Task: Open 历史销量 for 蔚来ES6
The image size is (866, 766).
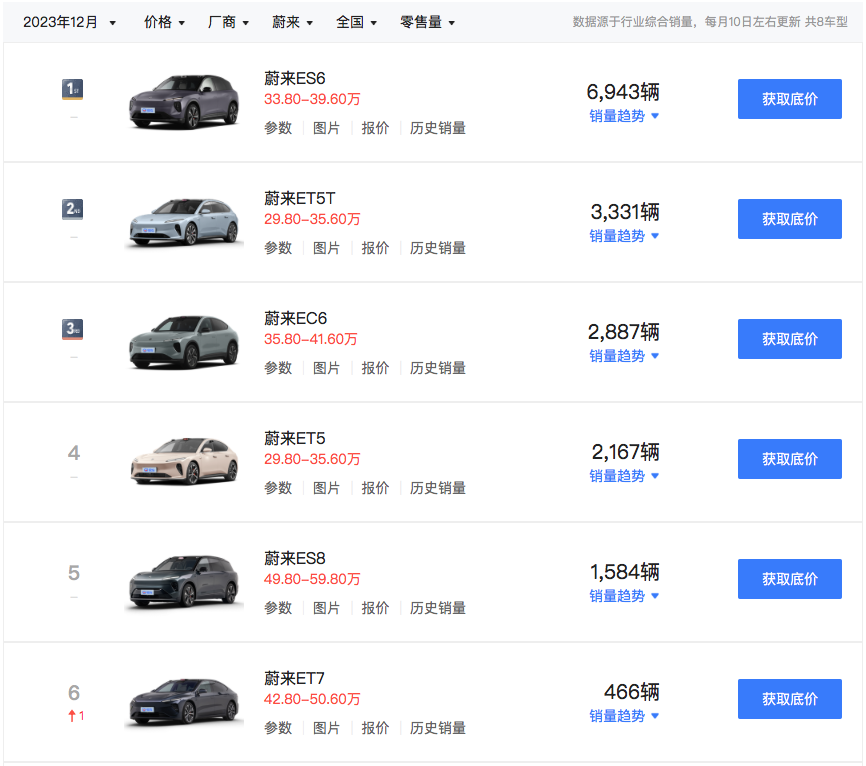Action: tap(438, 128)
